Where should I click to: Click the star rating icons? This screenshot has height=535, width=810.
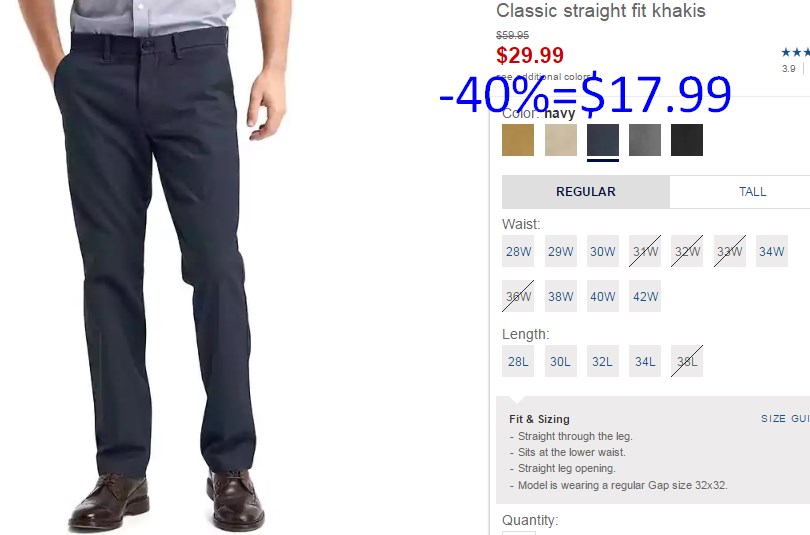pos(796,52)
